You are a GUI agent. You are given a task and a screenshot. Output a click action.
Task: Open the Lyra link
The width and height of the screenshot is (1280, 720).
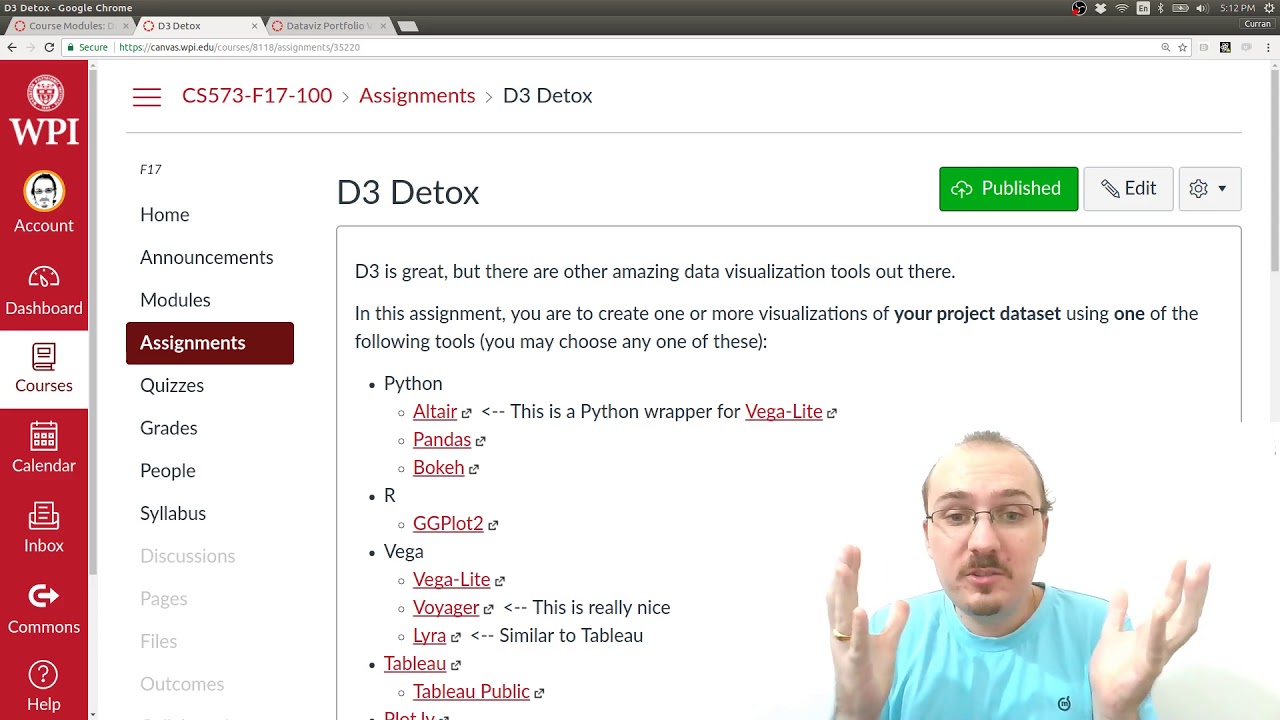429,636
